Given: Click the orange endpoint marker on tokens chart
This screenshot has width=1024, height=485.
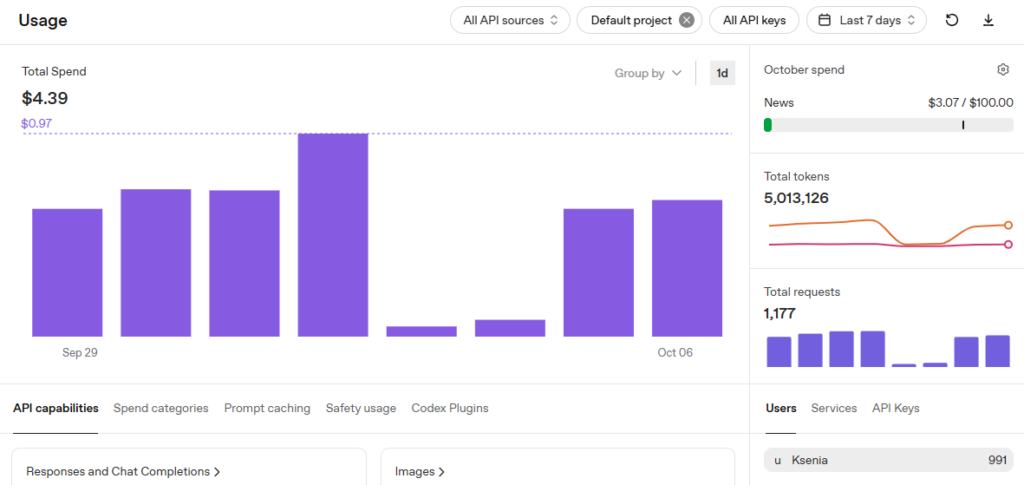Looking at the screenshot, I should 1008,225.
